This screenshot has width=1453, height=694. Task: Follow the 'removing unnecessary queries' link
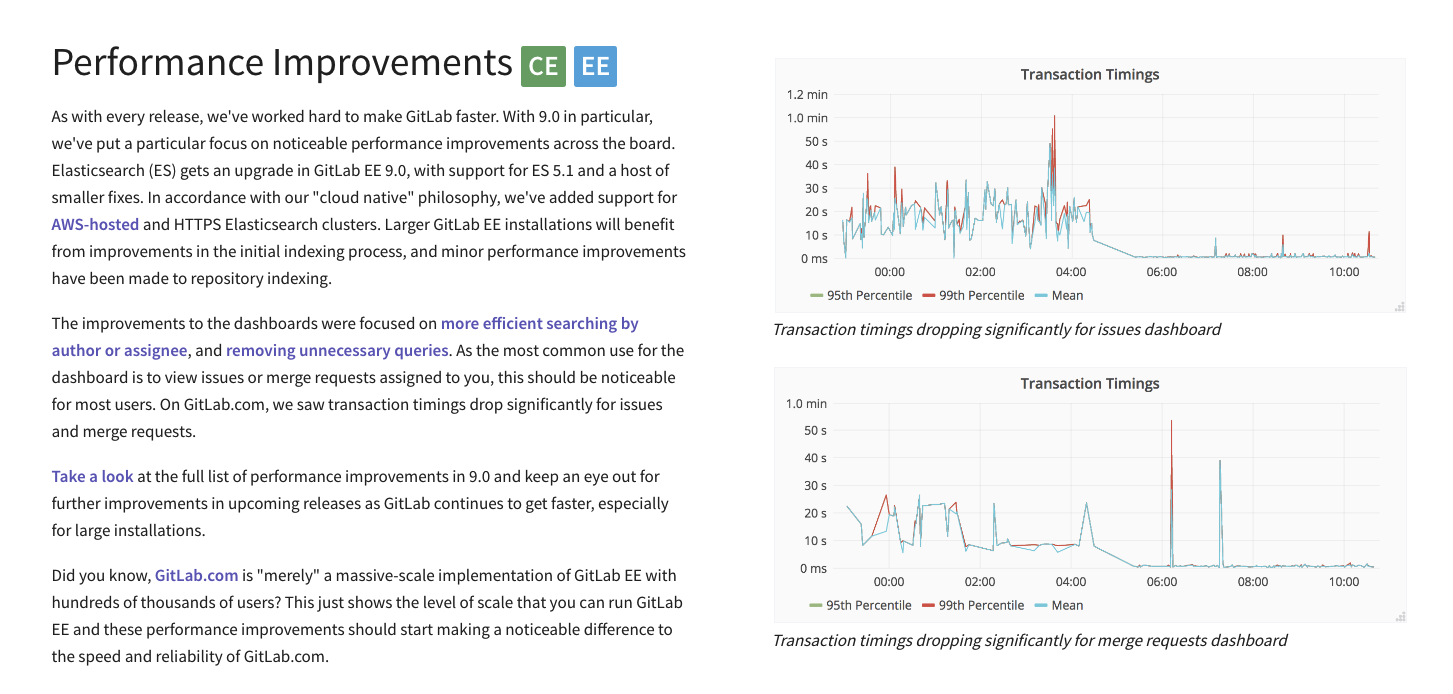tap(337, 350)
